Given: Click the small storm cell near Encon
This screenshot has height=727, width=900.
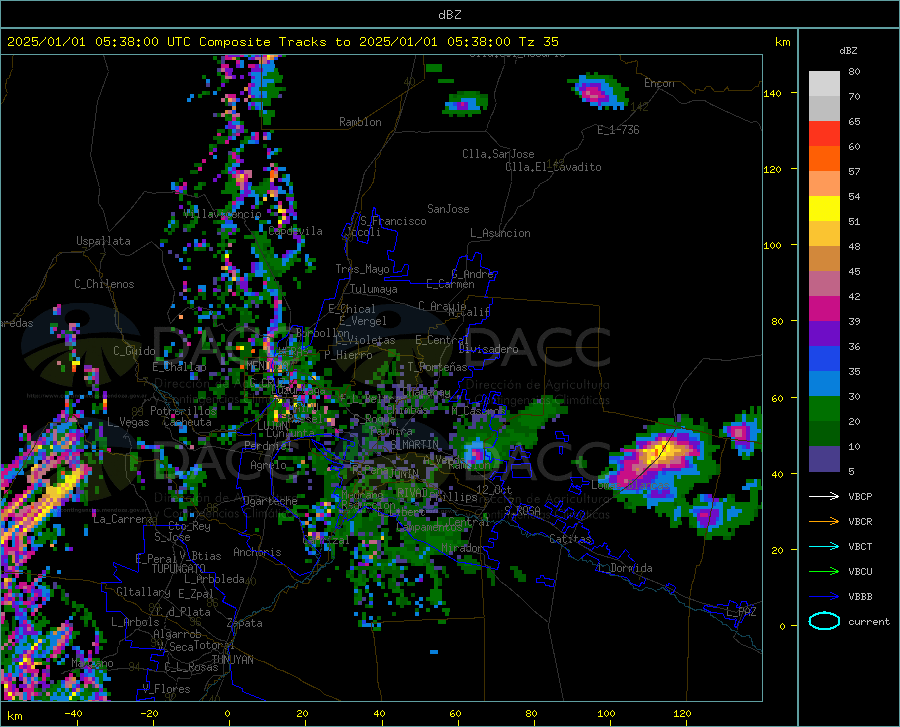Looking at the screenshot, I should point(598,91).
